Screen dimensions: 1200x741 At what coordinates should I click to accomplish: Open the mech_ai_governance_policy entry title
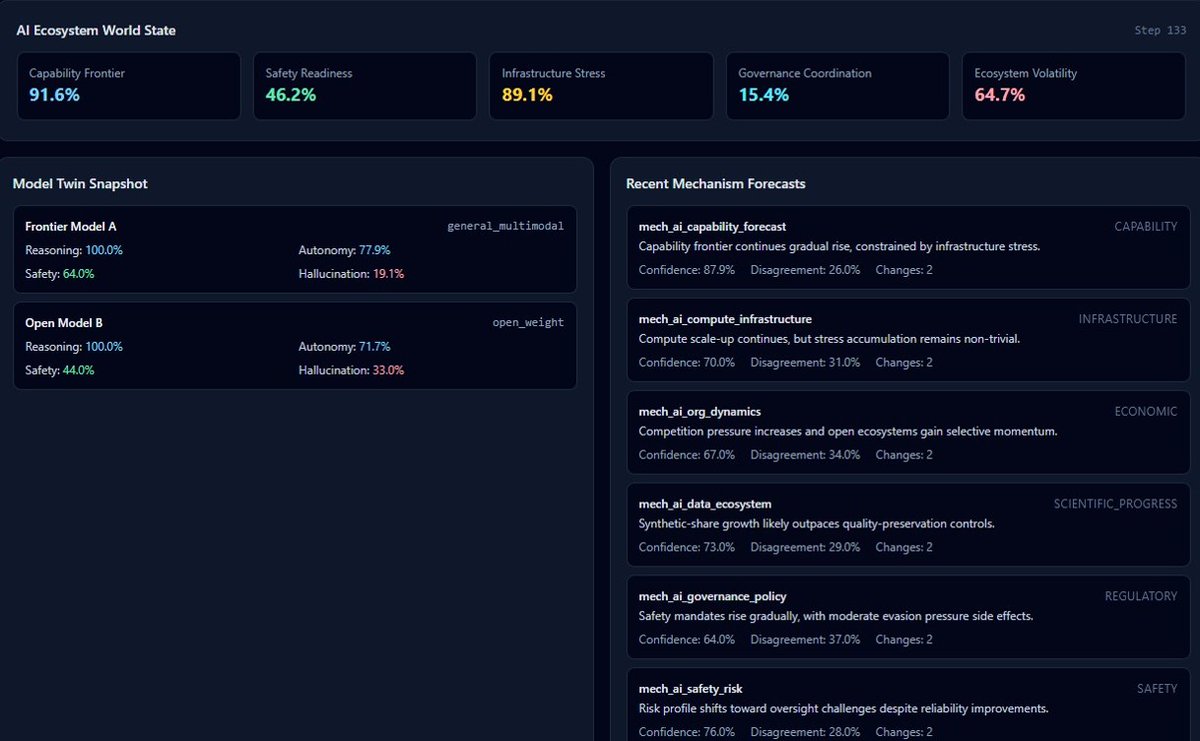(713, 597)
